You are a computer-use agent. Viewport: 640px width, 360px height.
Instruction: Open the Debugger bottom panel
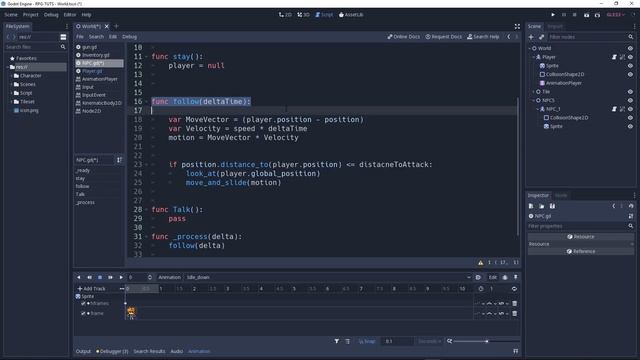(x=112, y=351)
